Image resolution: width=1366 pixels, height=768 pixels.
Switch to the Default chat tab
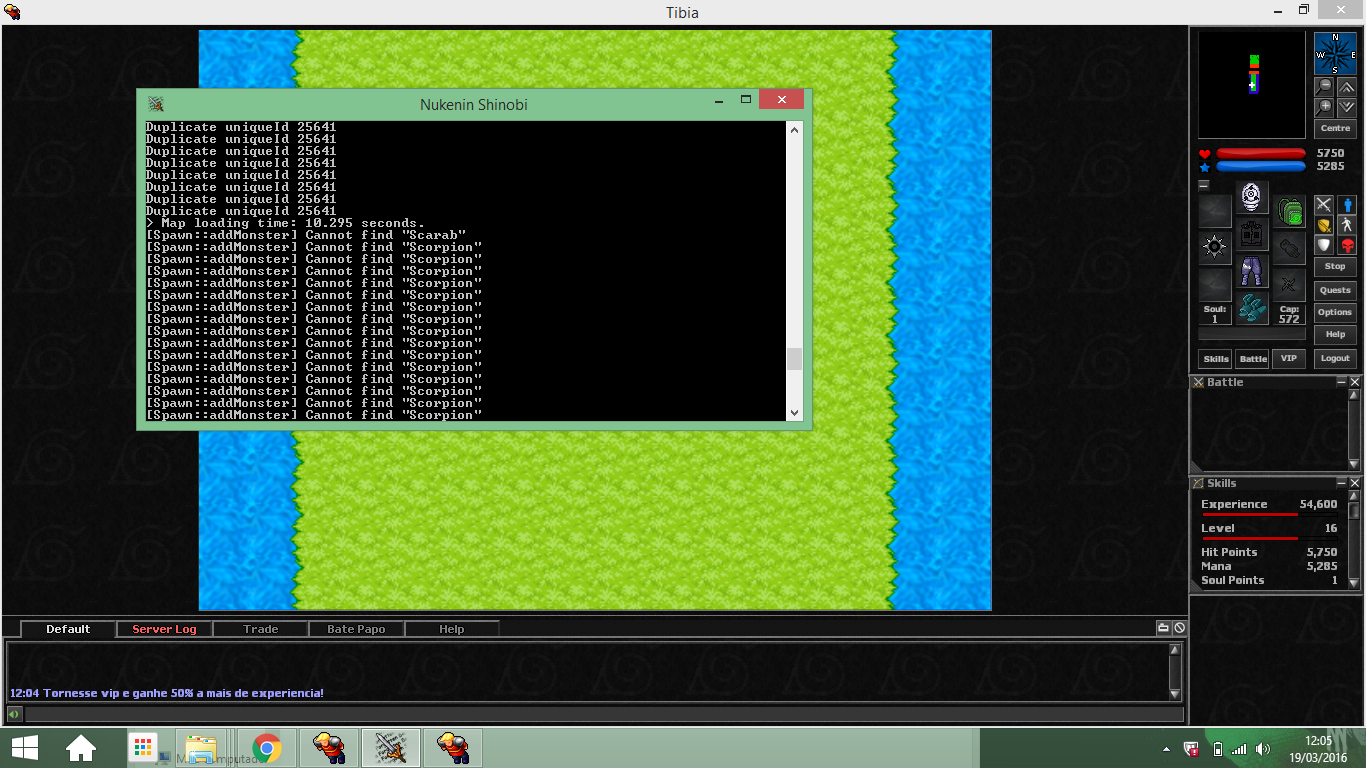click(x=68, y=629)
